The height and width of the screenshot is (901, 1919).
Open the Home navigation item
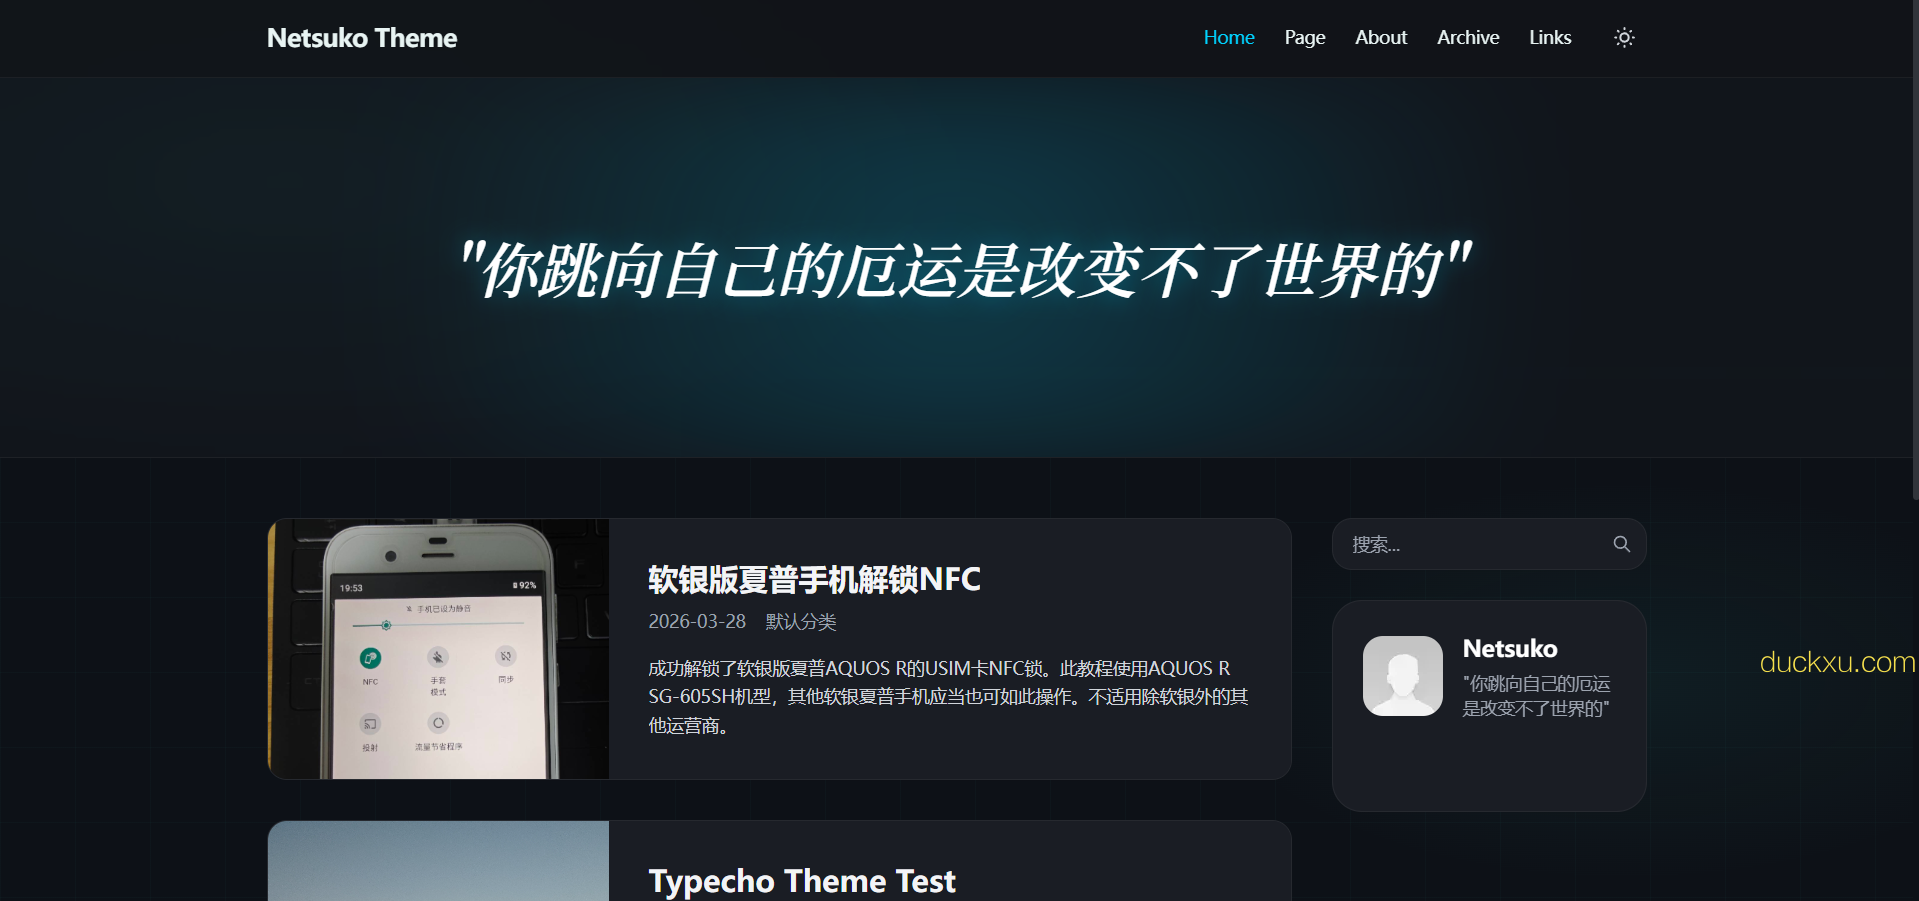[1228, 38]
